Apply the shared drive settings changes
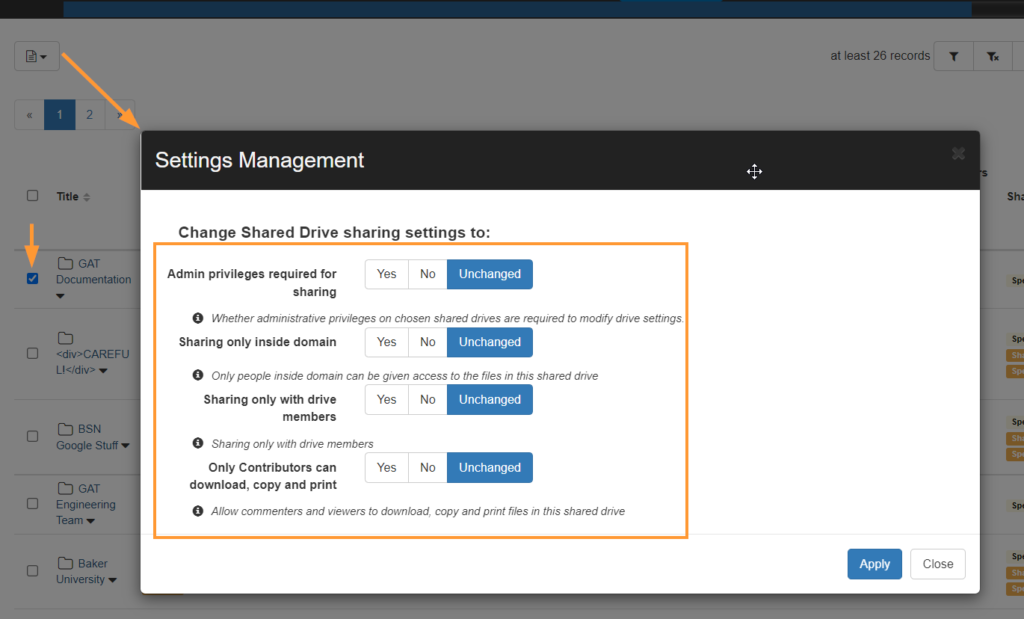This screenshot has width=1024, height=619. pyautogui.click(x=874, y=564)
